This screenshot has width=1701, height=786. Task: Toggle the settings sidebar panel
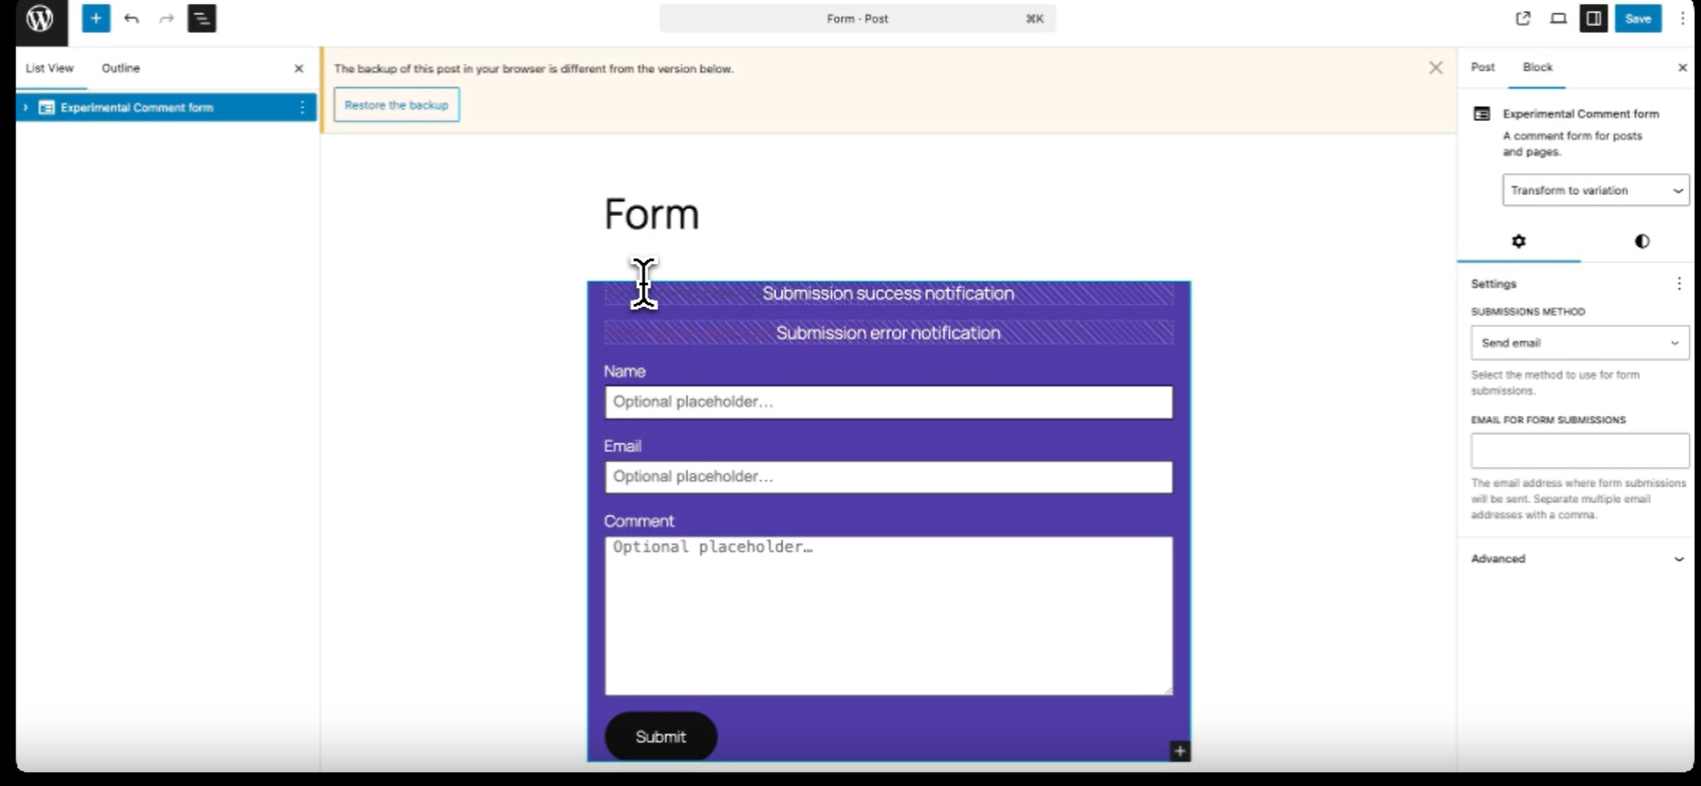click(1593, 18)
